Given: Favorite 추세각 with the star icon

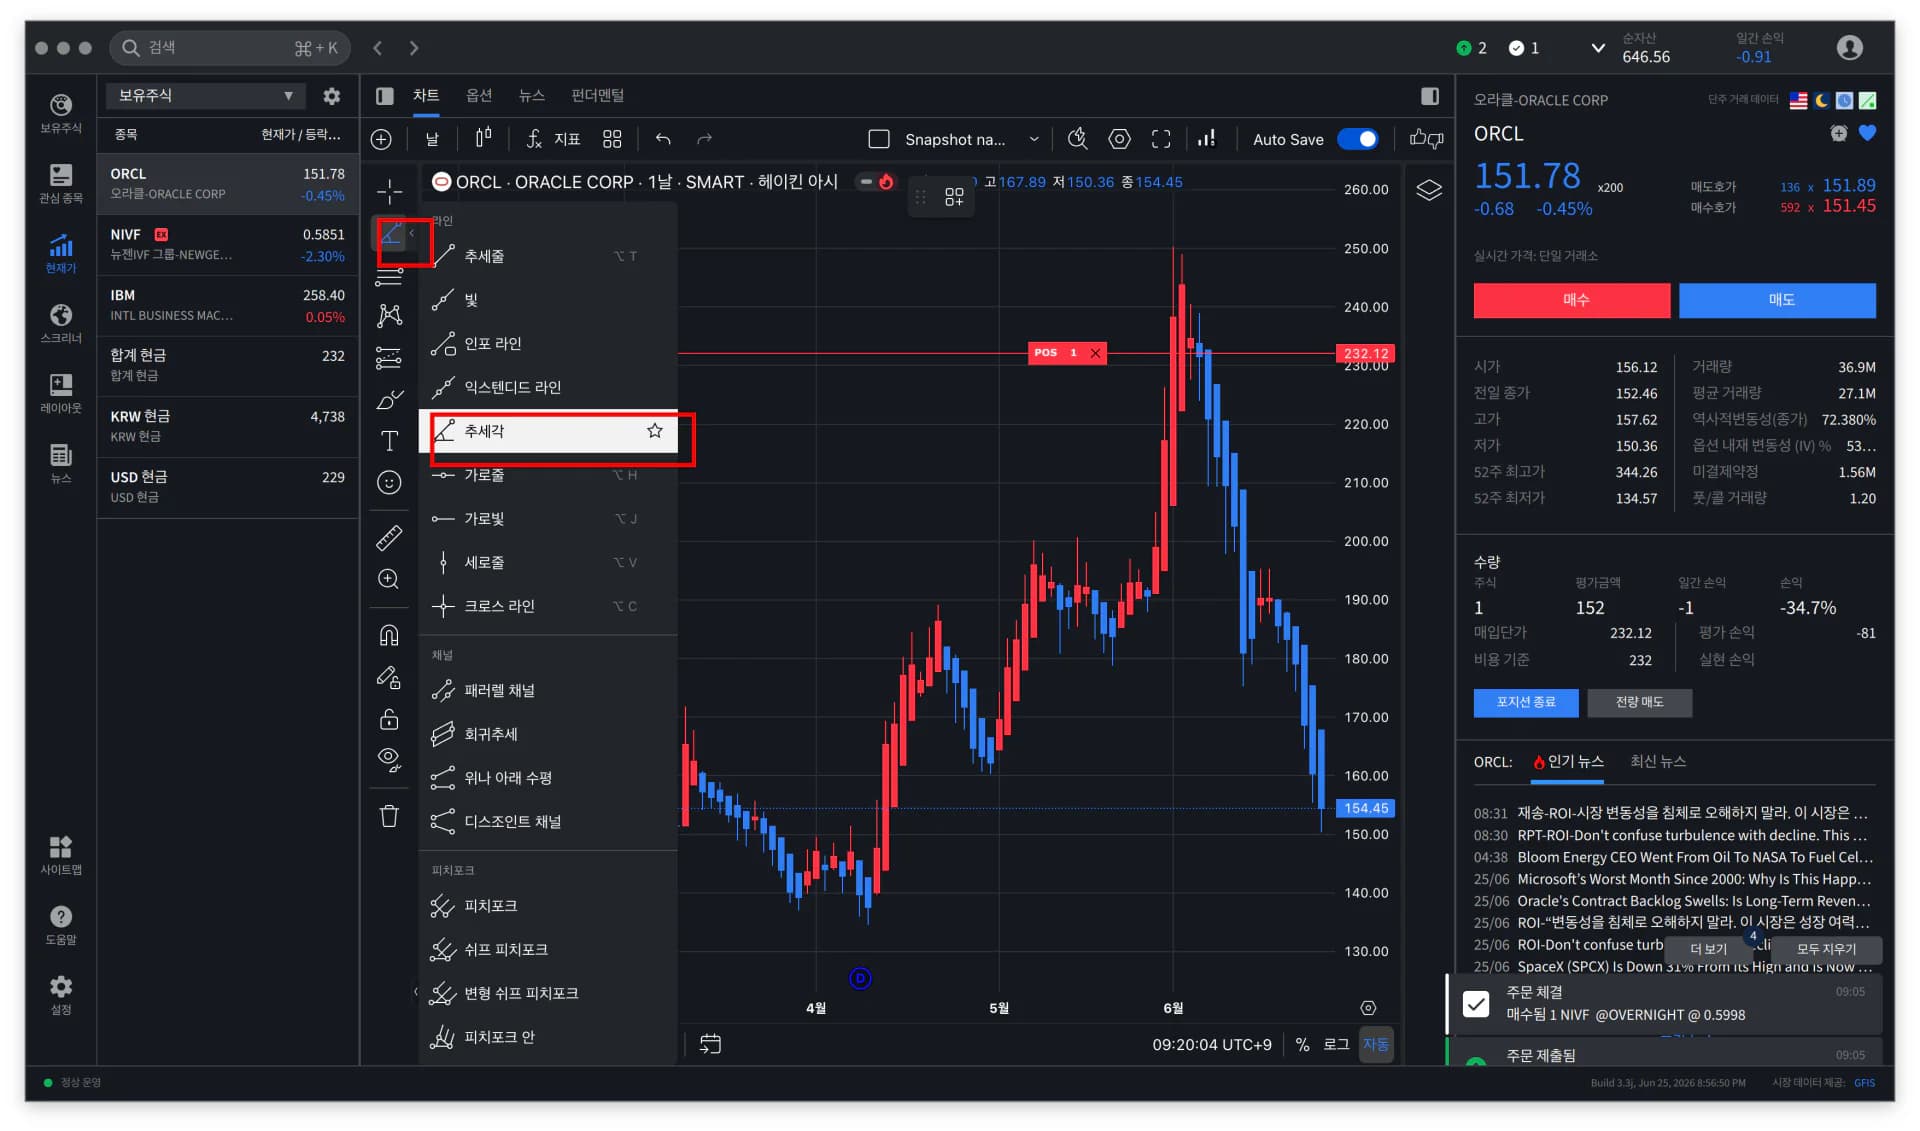Looking at the screenshot, I should pos(655,431).
